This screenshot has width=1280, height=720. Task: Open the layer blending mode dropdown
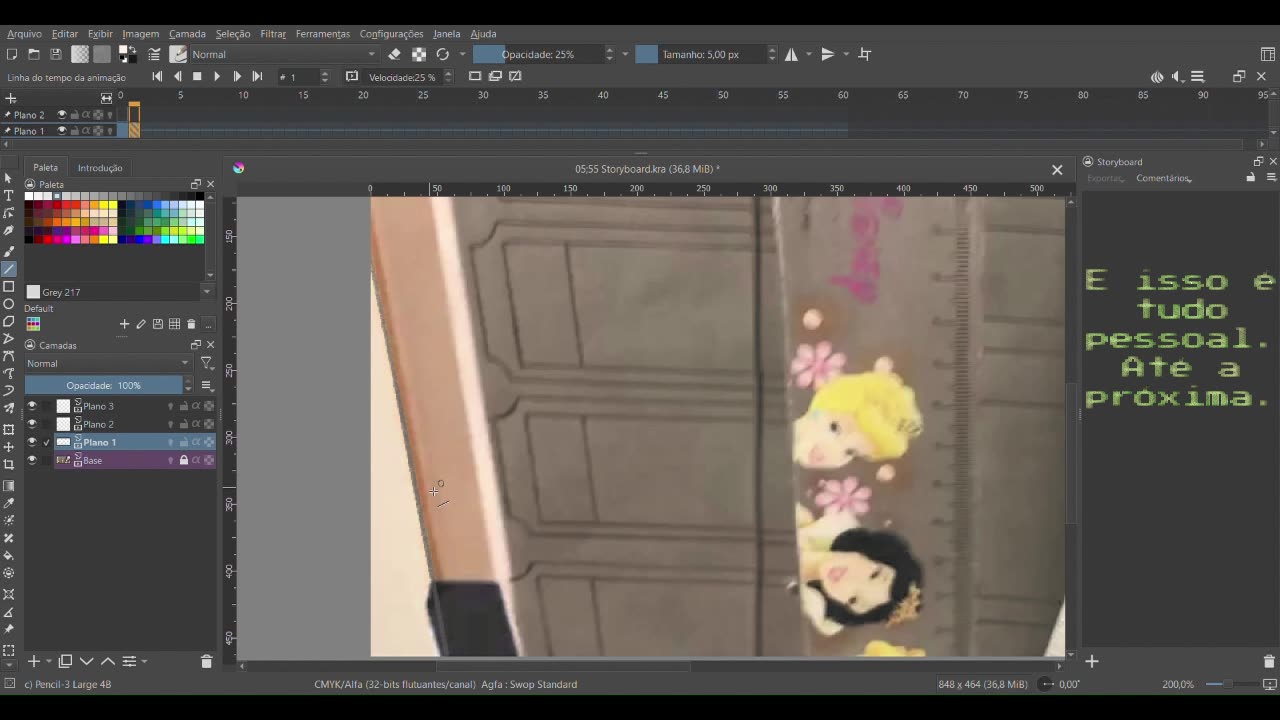(x=107, y=363)
